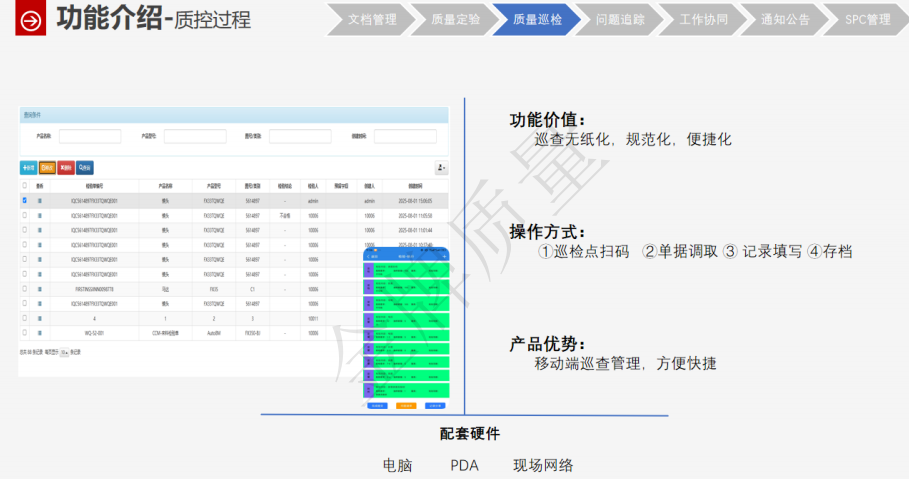Open the SPC管理 tab
909x479 pixels.
click(x=866, y=19)
